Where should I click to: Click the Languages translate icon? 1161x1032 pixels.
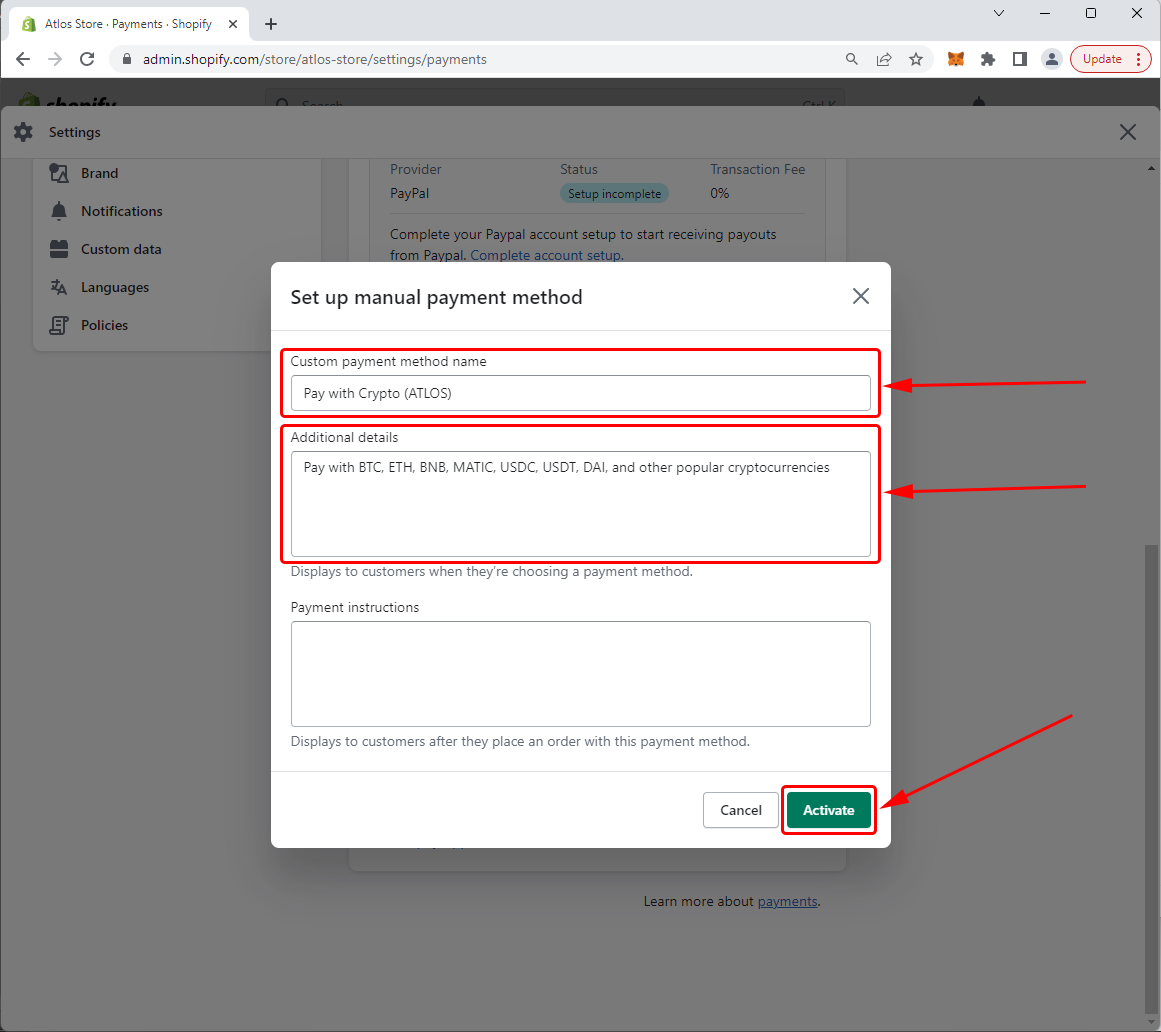tap(58, 287)
